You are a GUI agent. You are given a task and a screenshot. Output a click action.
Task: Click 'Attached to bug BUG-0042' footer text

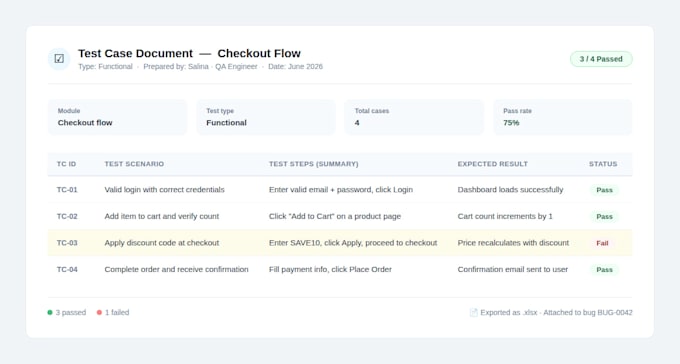click(588, 312)
